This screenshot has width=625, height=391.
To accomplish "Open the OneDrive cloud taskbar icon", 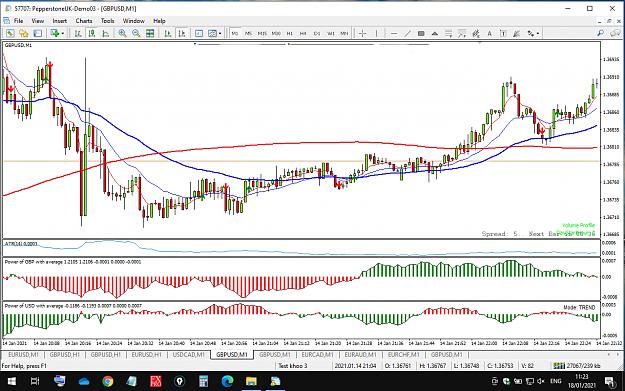I will click(x=84, y=381).
